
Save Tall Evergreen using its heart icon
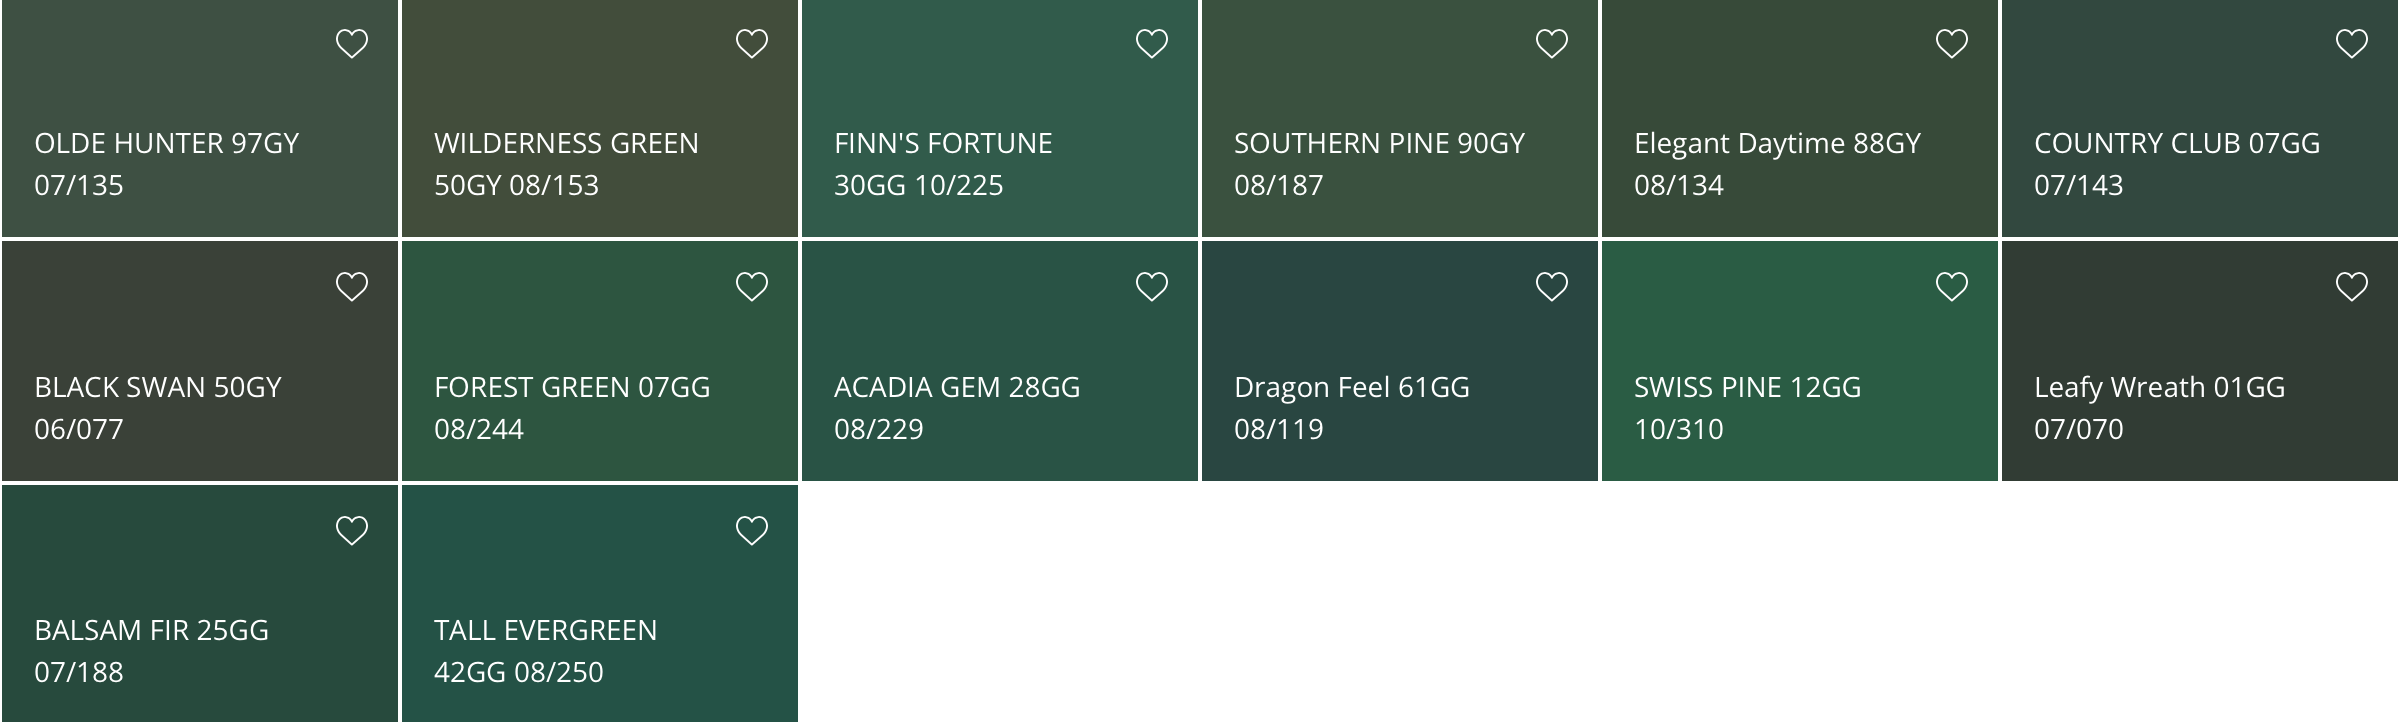(x=752, y=530)
